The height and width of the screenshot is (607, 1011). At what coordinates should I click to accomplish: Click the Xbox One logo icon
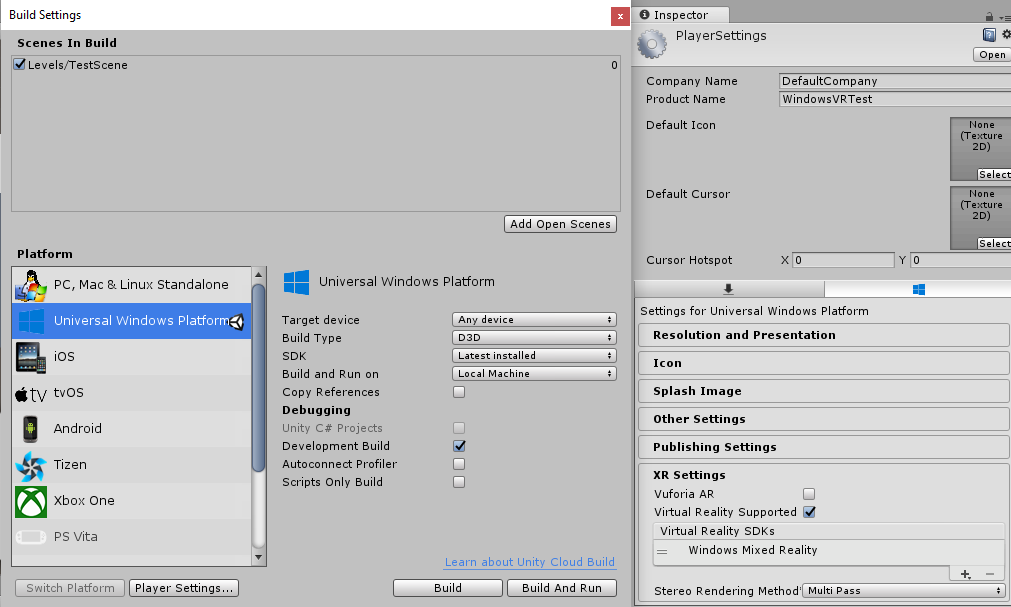click(31, 502)
